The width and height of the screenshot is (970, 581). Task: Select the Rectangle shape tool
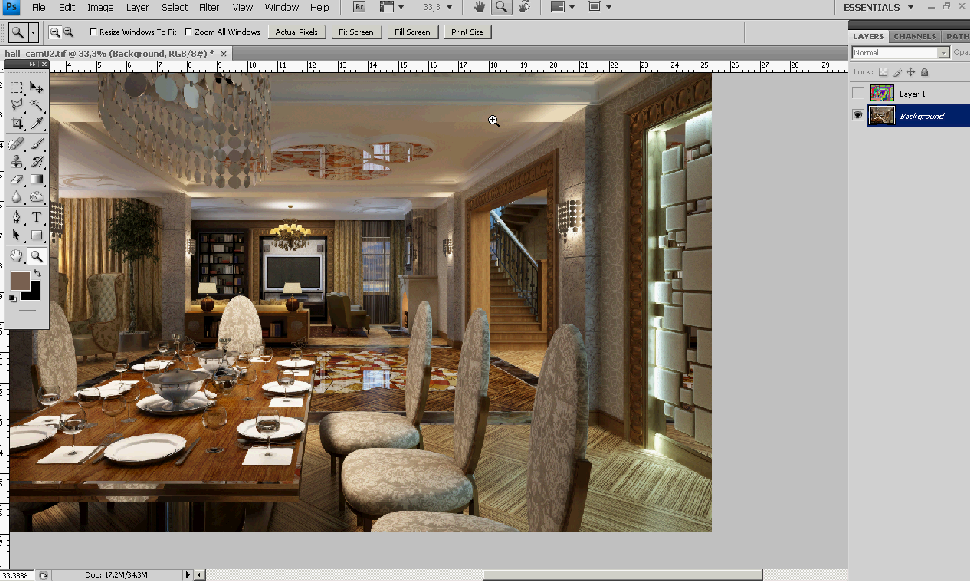point(36,235)
